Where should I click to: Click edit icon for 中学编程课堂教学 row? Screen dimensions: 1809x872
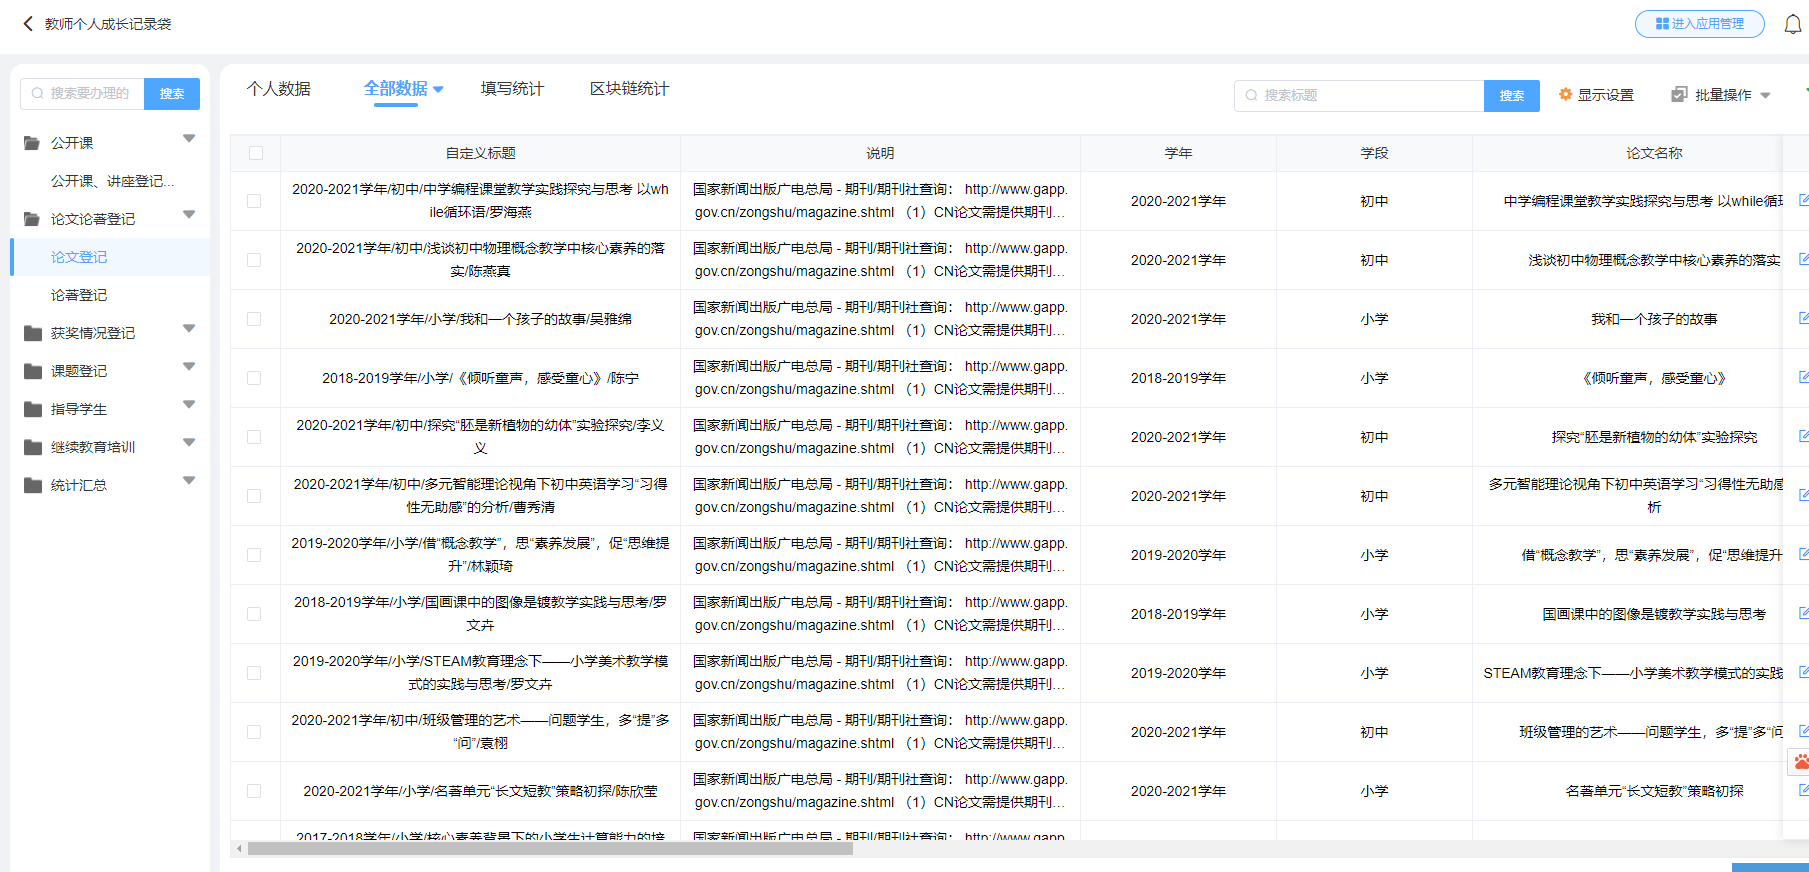coord(1803,200)
